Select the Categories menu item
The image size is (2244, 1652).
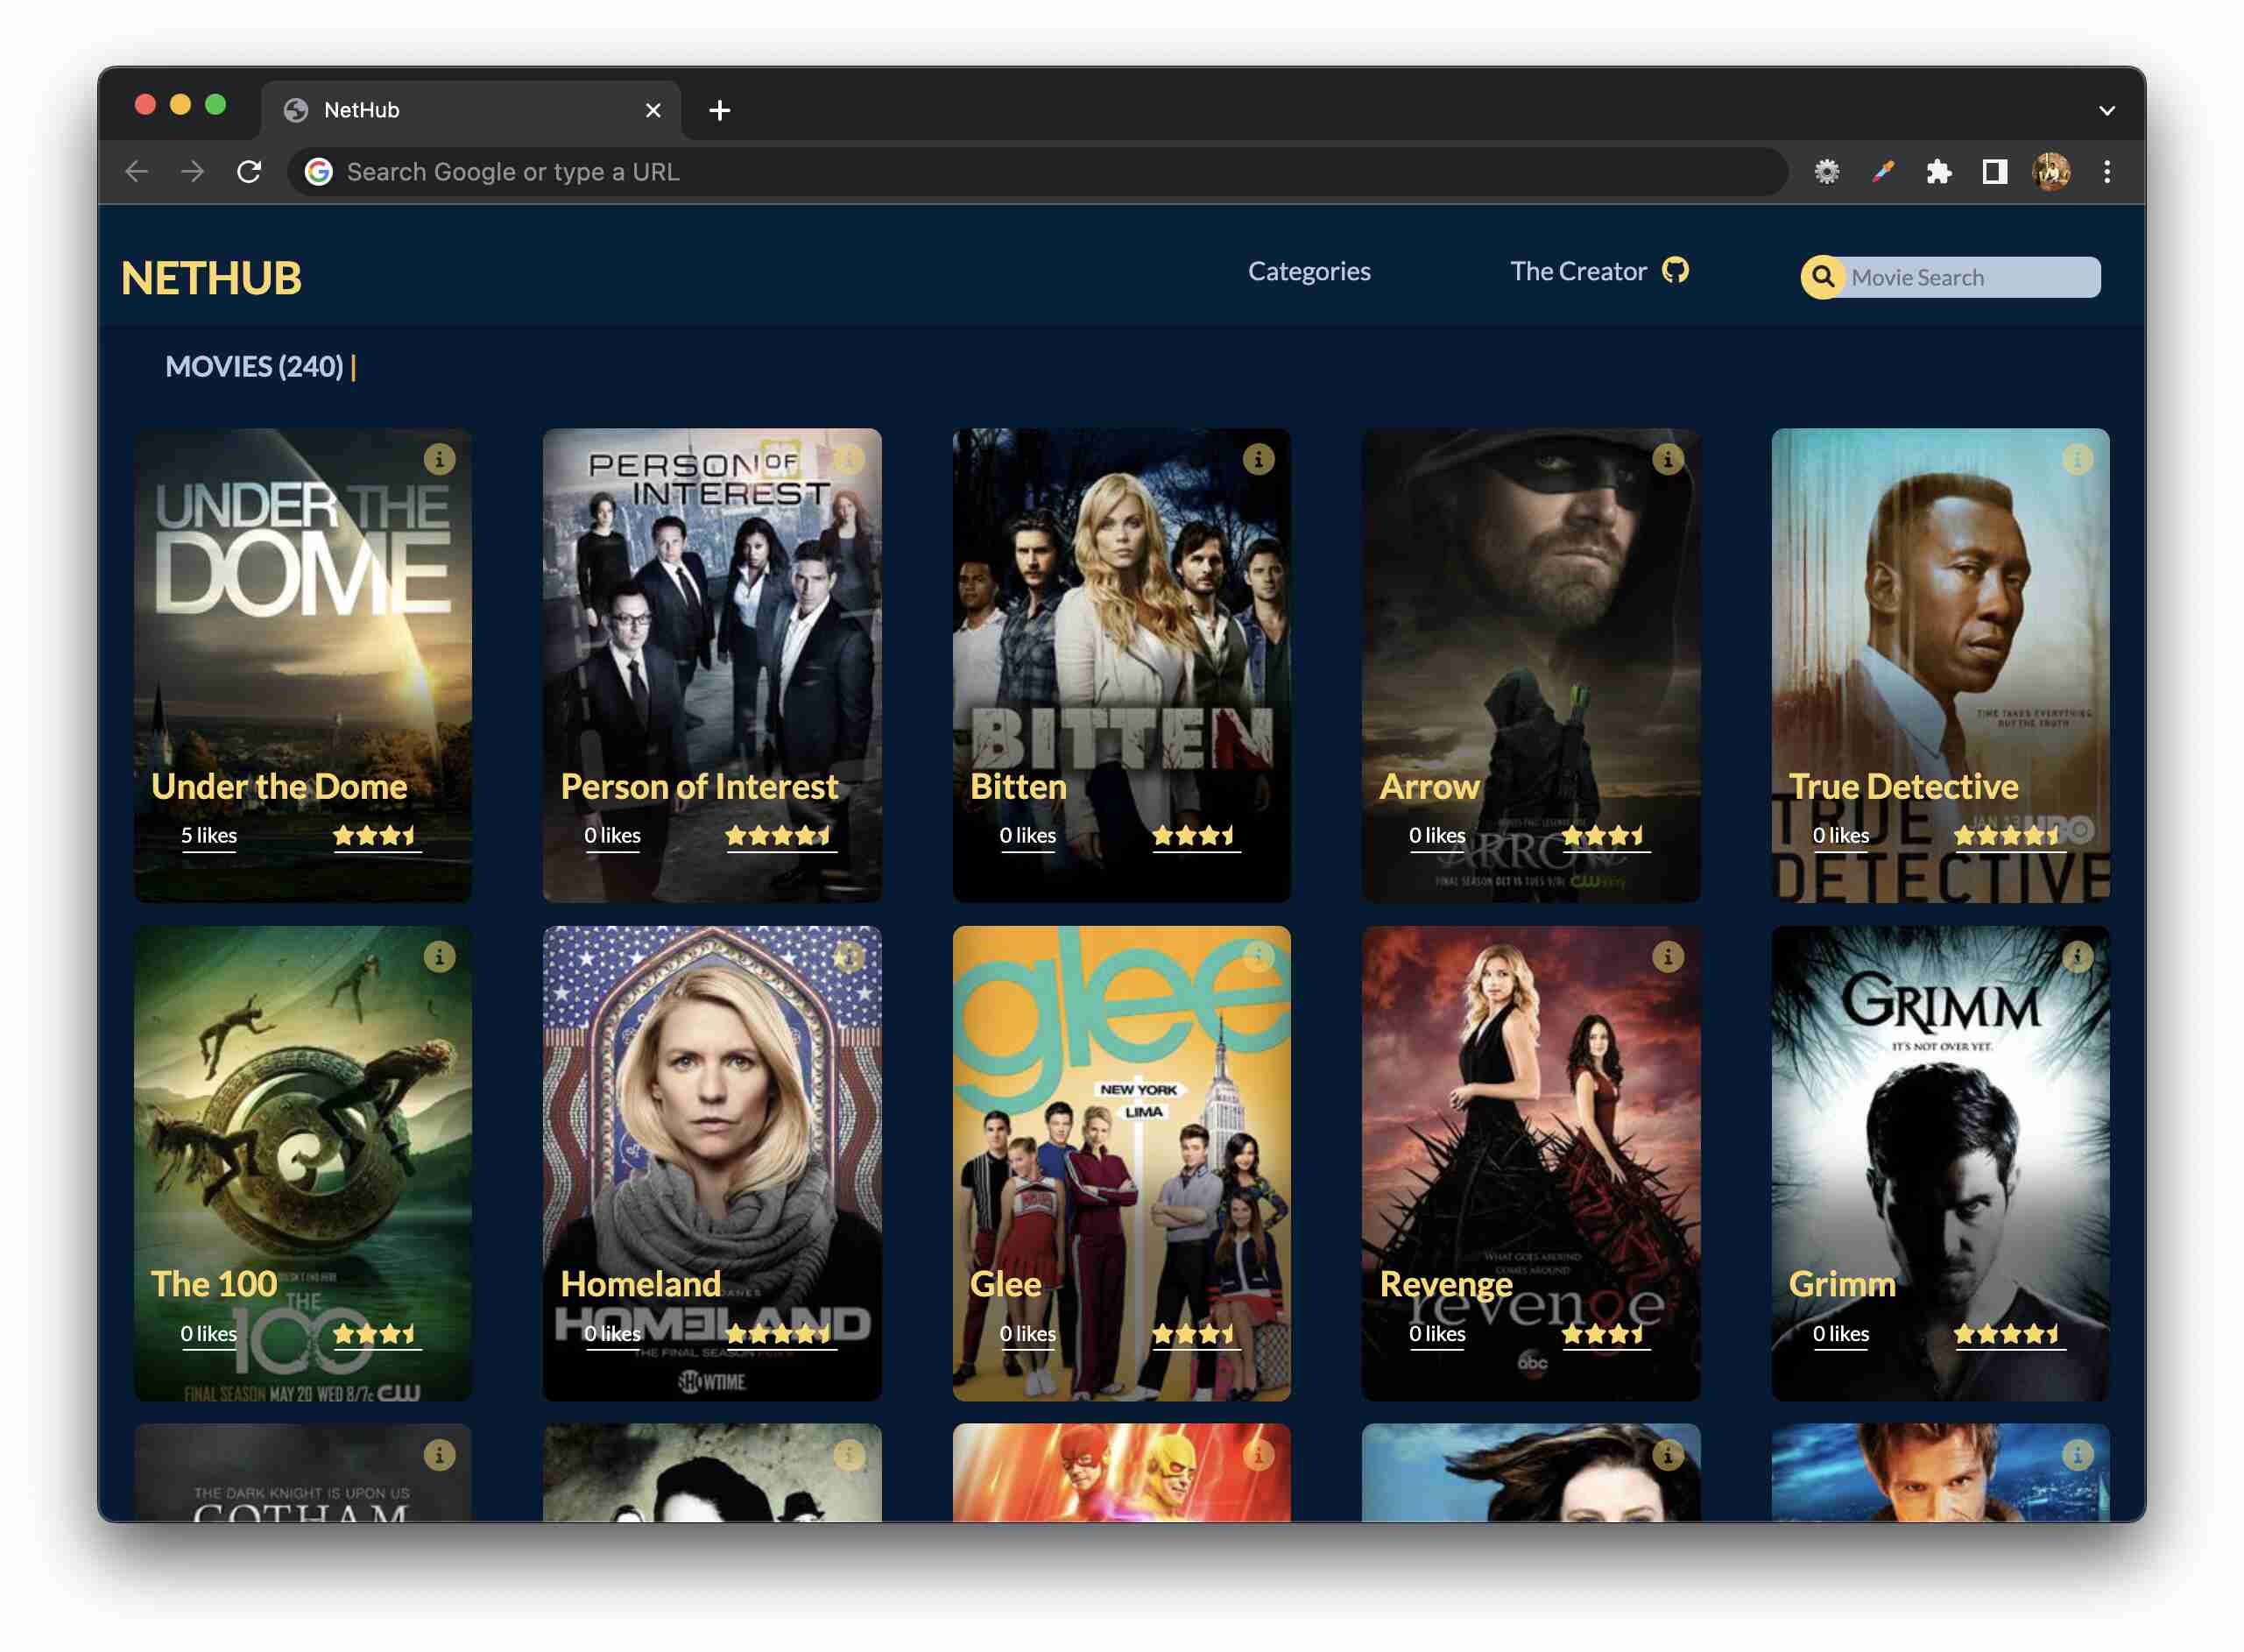(x=1309, y=270)
